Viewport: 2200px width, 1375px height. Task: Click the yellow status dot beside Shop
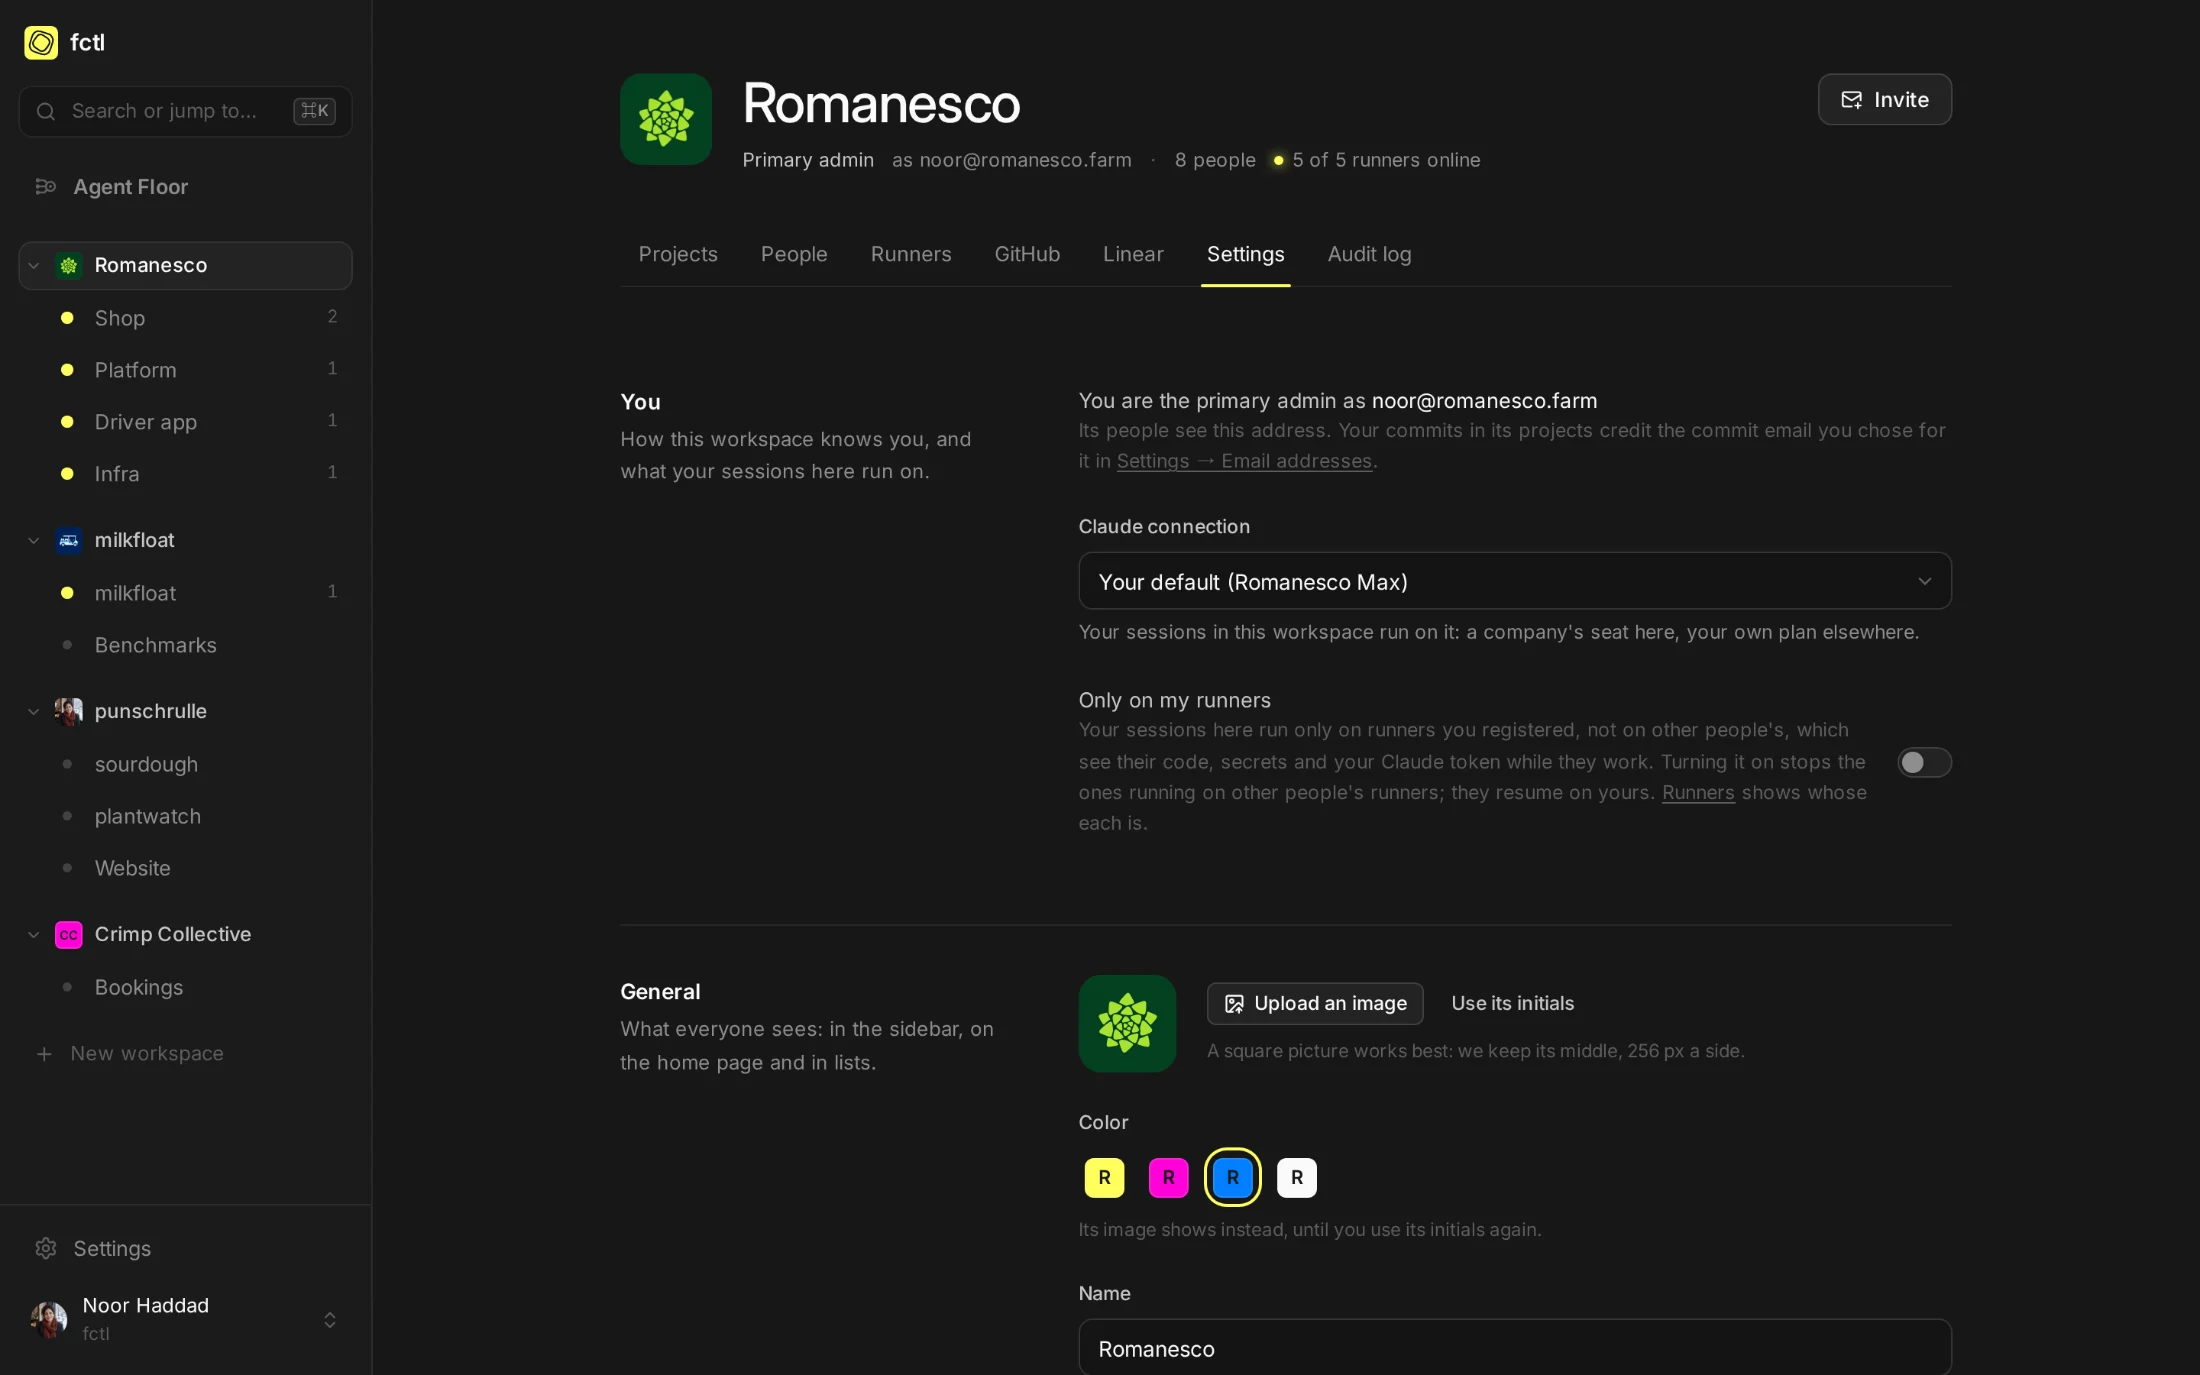(x=67, y=318)
